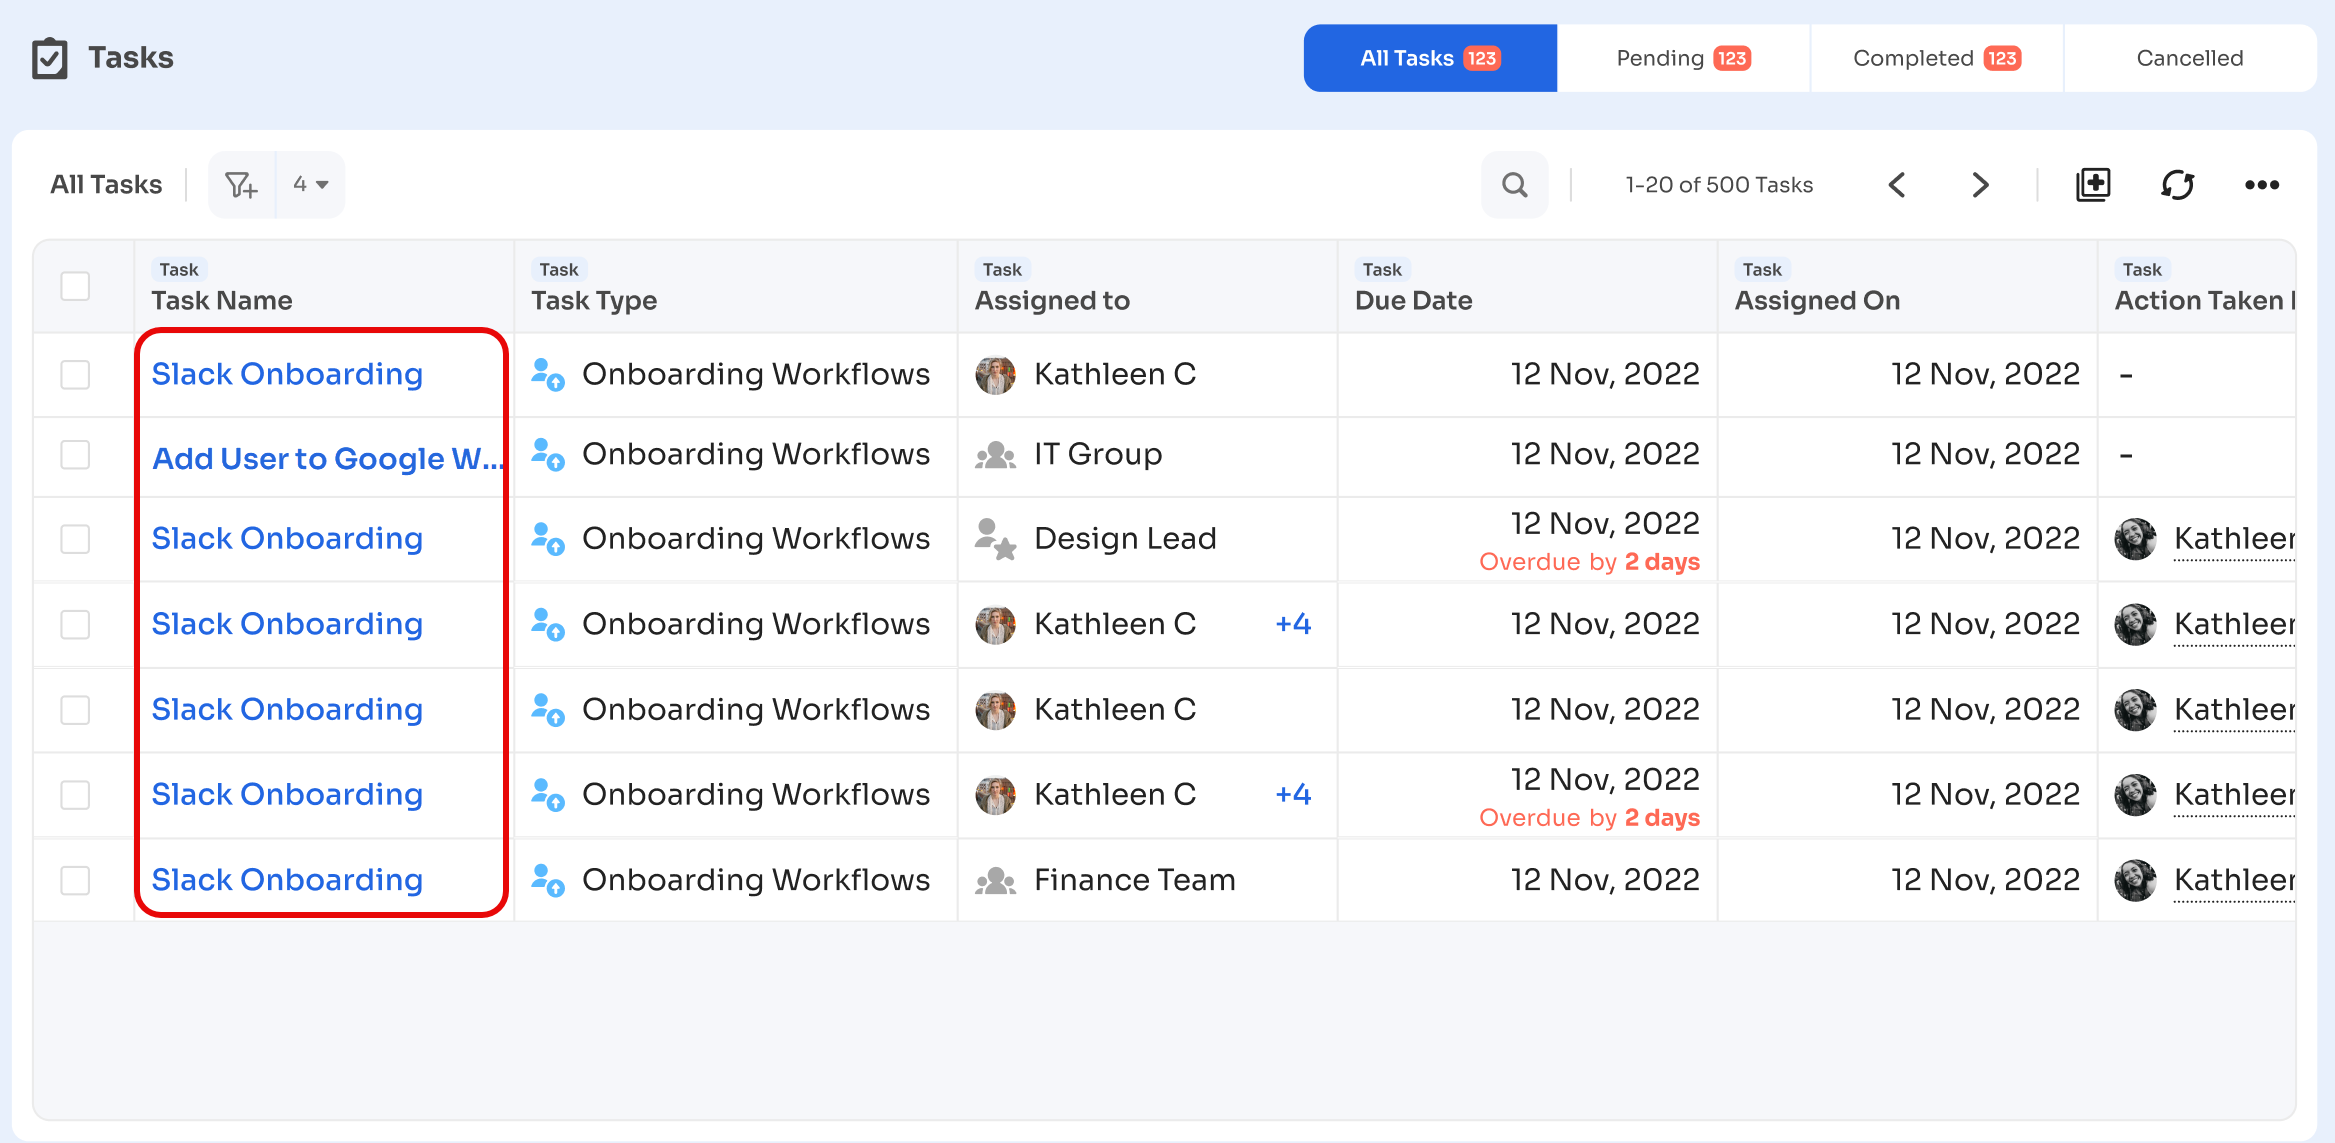Open the first Slack Onboarding task link

coord(287,374)
